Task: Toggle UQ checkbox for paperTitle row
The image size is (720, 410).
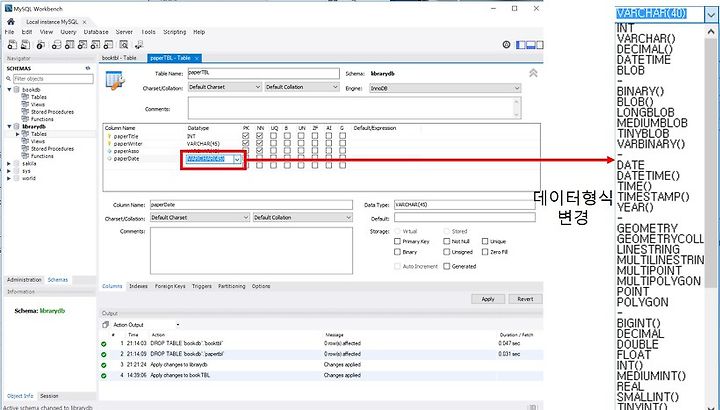Action: (273, 136)
